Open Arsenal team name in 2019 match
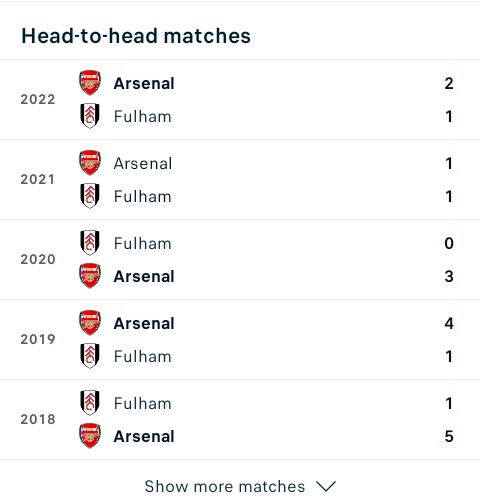Image resolution: width=480 pixels, height=503 pixels. 144,323
